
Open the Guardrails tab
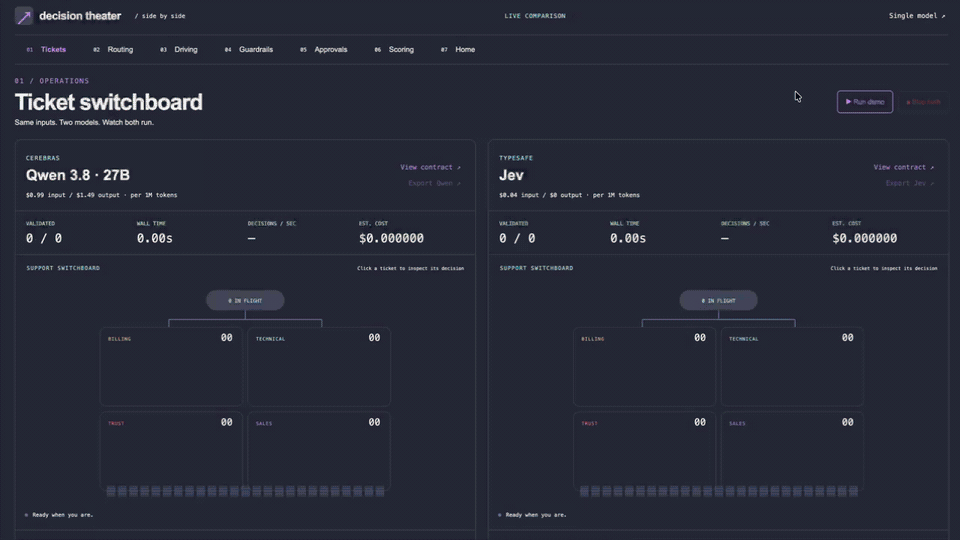[249, 50]
